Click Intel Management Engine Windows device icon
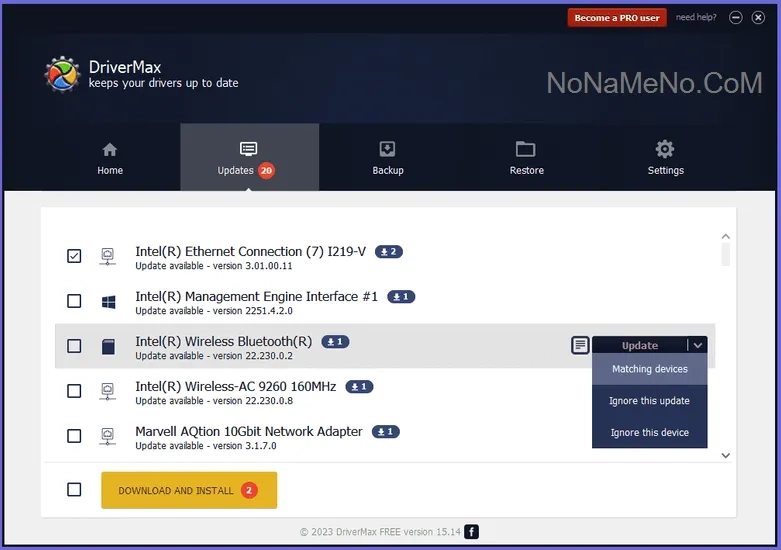The height and width of the screenshot is (550, 781). click(108, 301)
